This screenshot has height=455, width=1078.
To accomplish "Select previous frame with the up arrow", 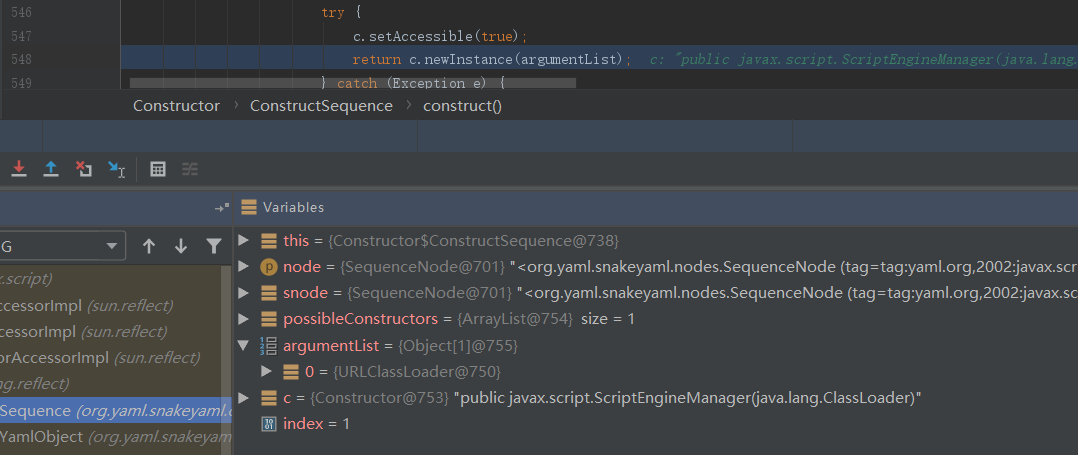I will click(x=149, y=246).
